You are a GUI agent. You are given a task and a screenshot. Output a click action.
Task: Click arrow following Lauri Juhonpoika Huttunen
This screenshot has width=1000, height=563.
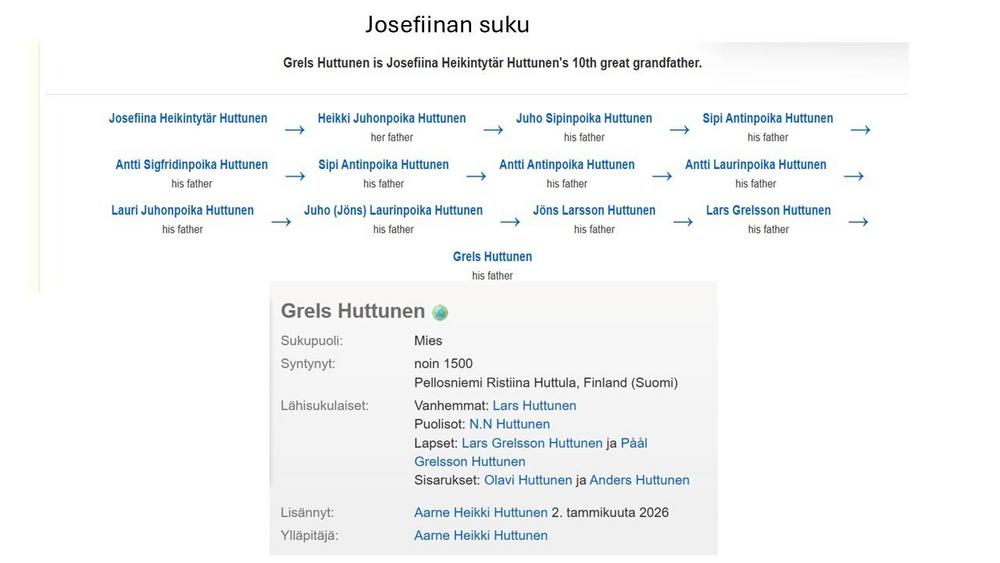[x=281, y=222]
